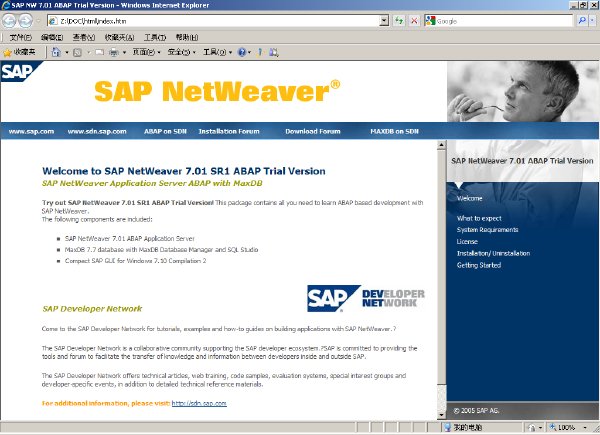Viewport: 600px width, 435px height.
Task: Open the 安全(S) command bar menu
Action: point(181,52)
